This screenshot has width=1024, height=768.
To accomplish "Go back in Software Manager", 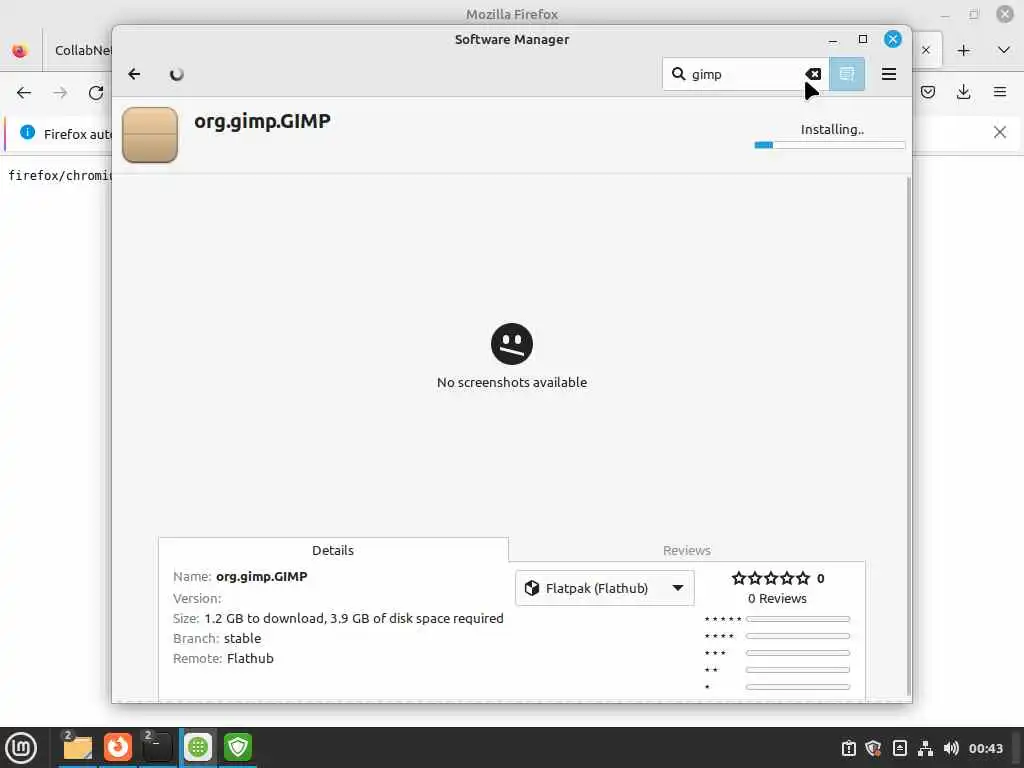I will 134,74.
